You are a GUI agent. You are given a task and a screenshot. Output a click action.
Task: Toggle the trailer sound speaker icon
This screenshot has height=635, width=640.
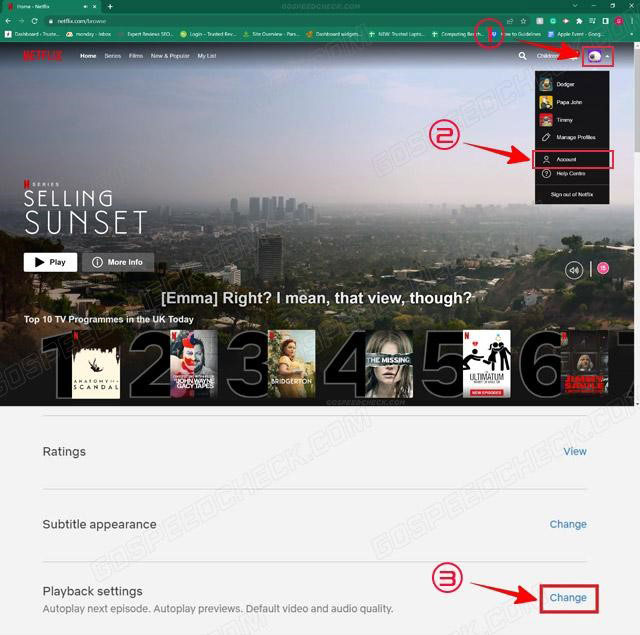(574, 270)
